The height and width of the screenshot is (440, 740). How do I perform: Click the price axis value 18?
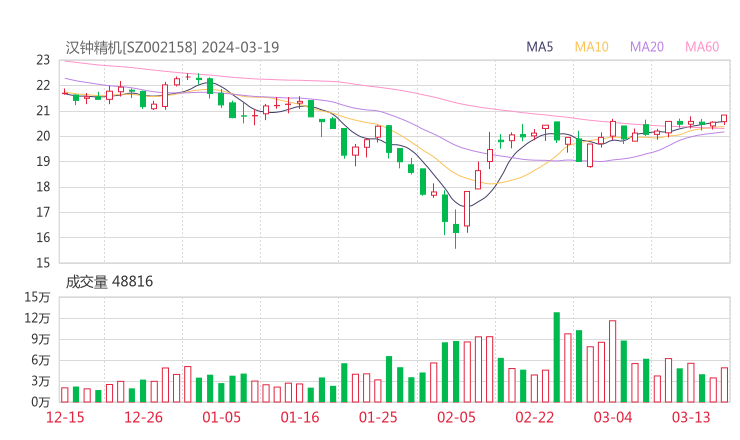(43, 187)
